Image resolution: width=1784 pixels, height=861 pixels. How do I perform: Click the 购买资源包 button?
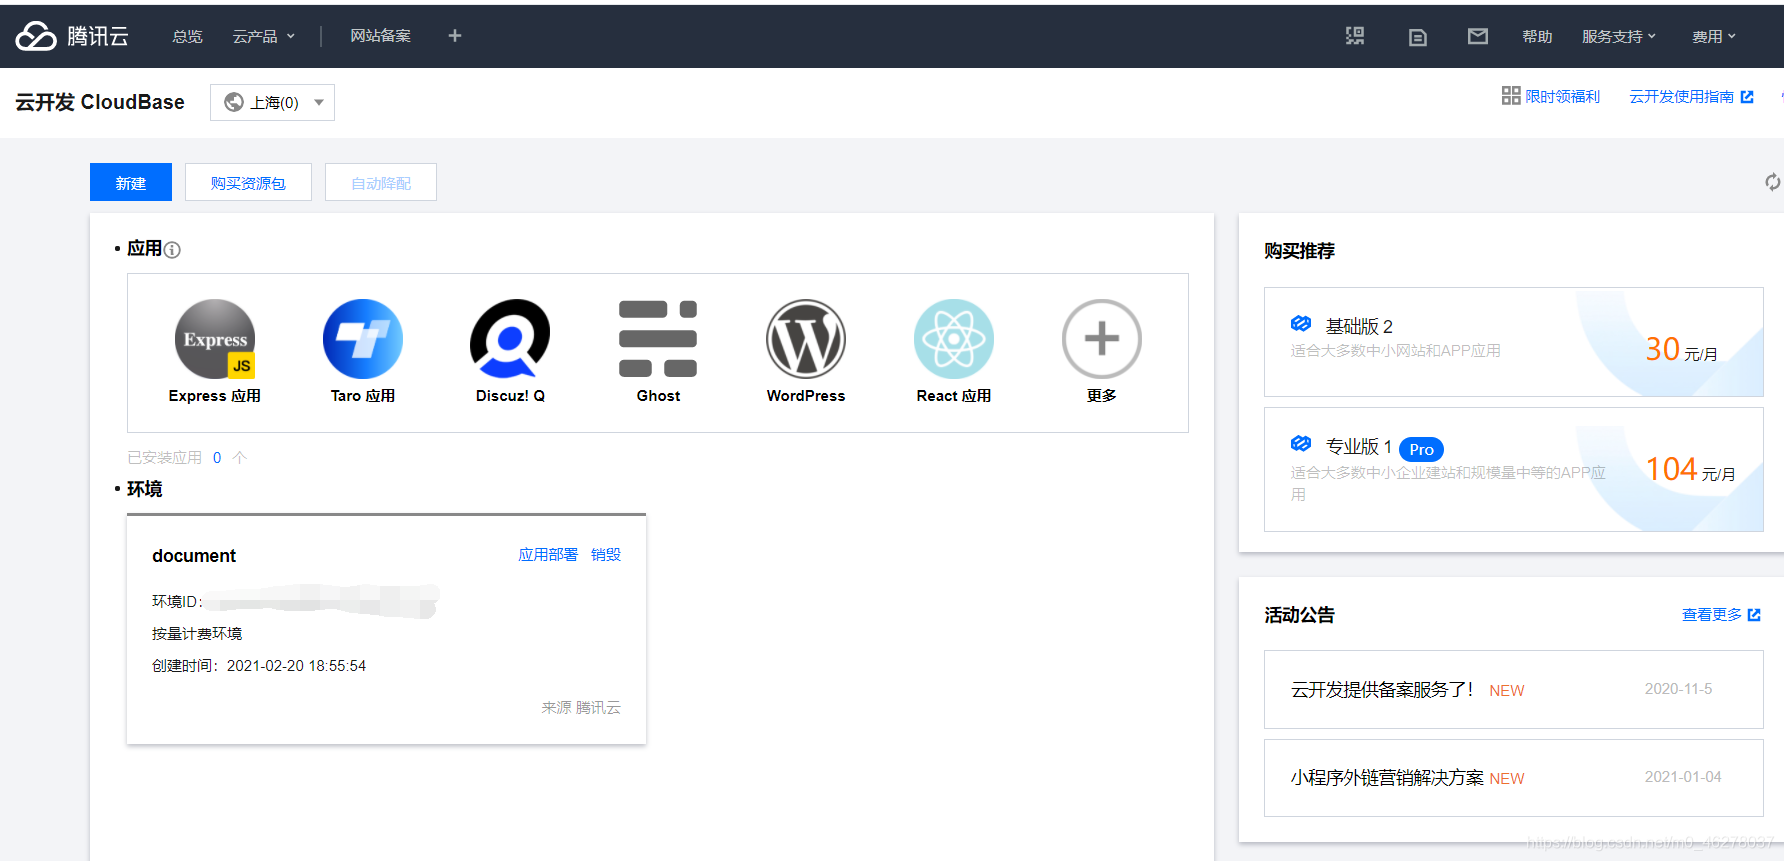(x=248, y=182)
